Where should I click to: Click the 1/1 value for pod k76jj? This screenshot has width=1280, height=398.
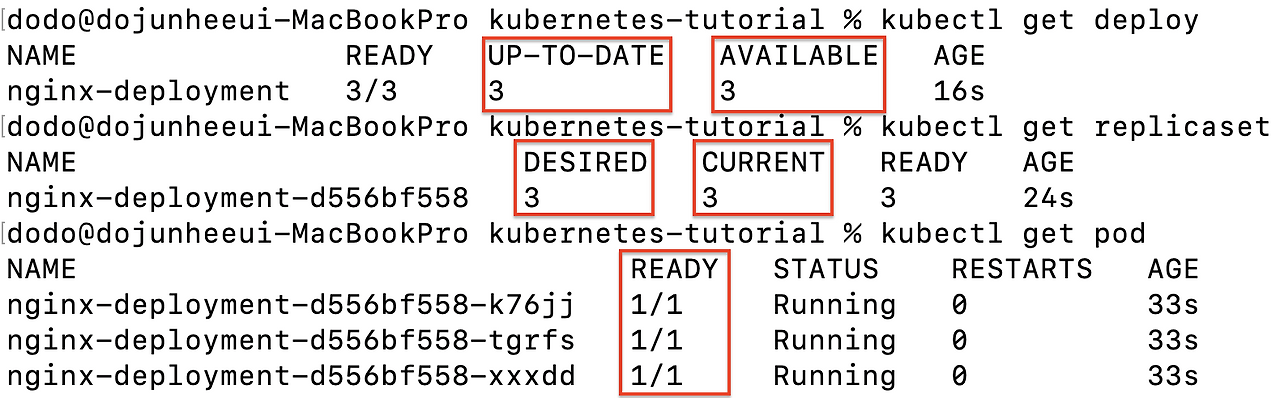[656, 305]
